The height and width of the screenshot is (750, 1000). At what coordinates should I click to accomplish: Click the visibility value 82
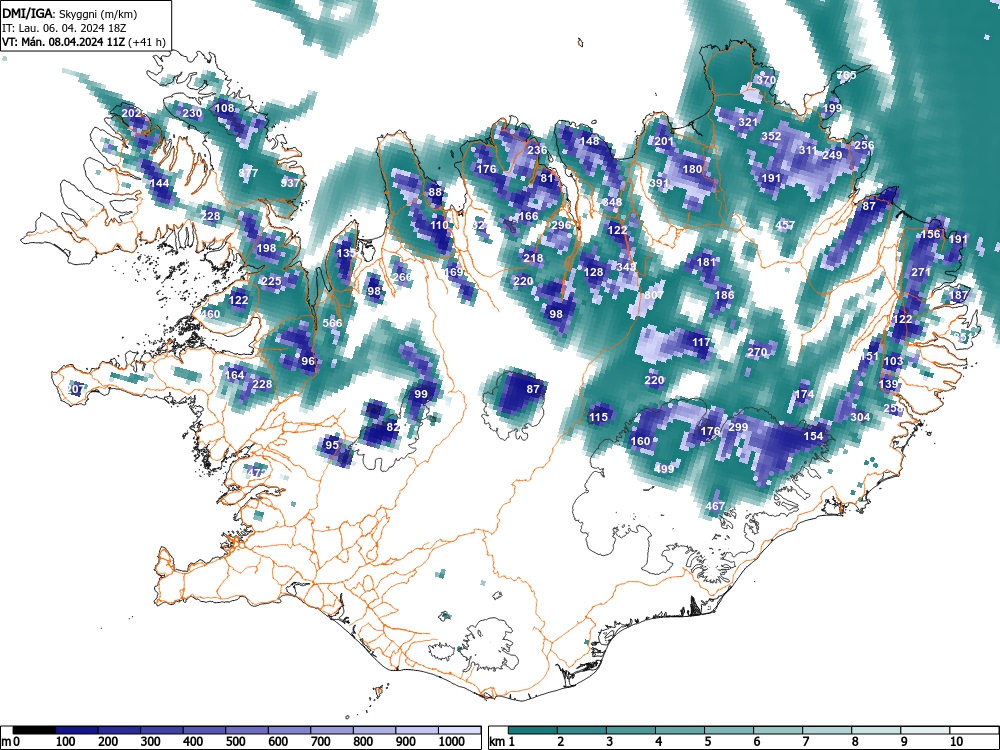pos(393,427)
